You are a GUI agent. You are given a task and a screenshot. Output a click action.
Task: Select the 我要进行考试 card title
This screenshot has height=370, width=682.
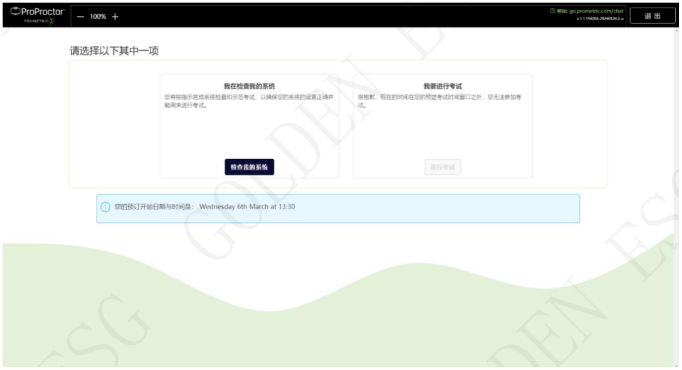point(443,86)
